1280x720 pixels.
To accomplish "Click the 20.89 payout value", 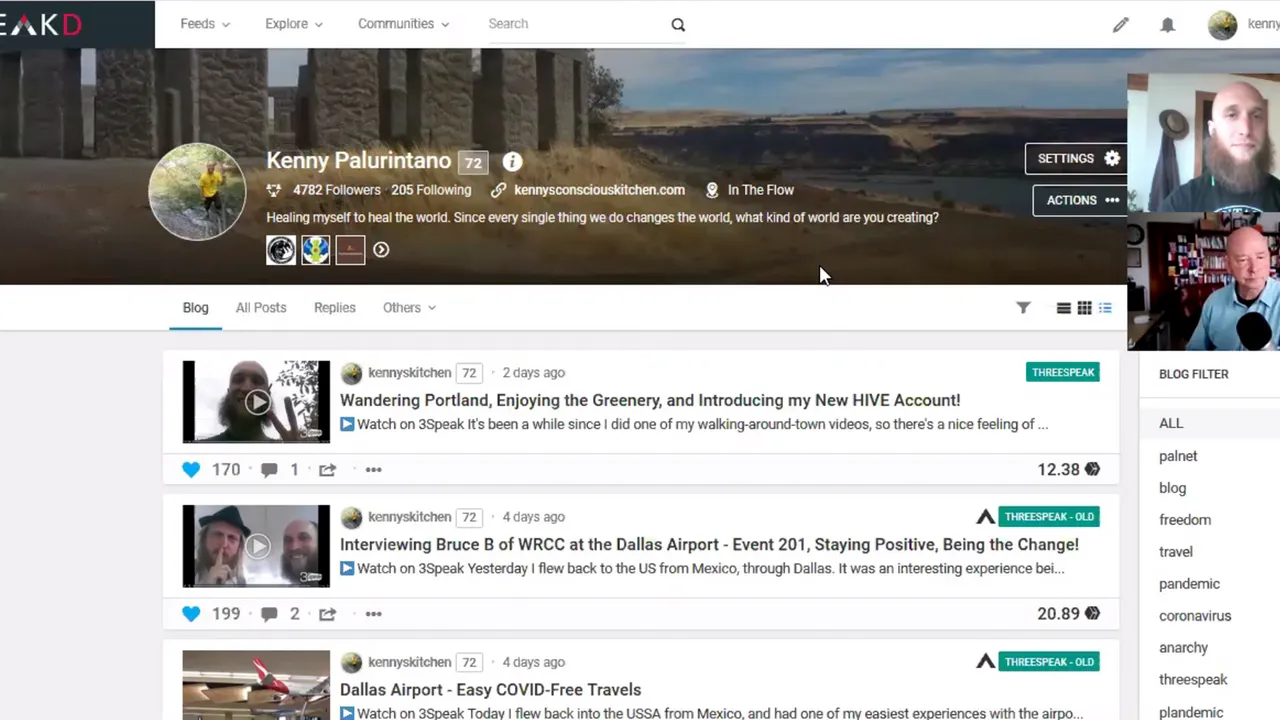I will (x=1058, y=614).
